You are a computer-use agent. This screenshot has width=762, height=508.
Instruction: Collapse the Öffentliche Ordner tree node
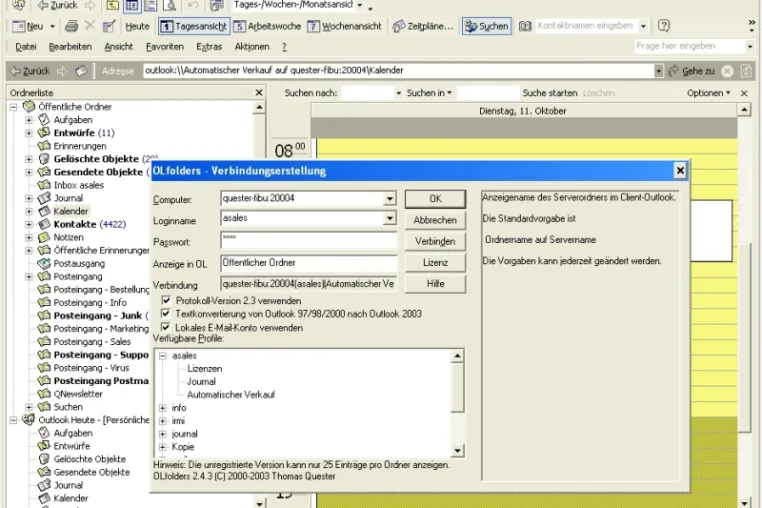[x=14, y=106]
